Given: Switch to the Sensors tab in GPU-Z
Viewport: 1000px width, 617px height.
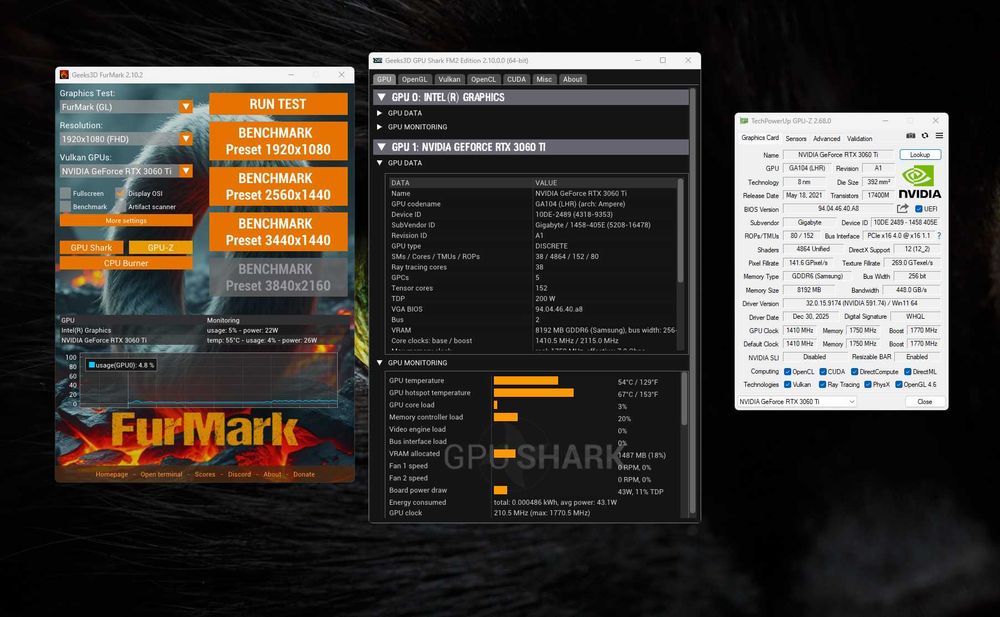Looking at the screenshot, I should click(796, 138).
